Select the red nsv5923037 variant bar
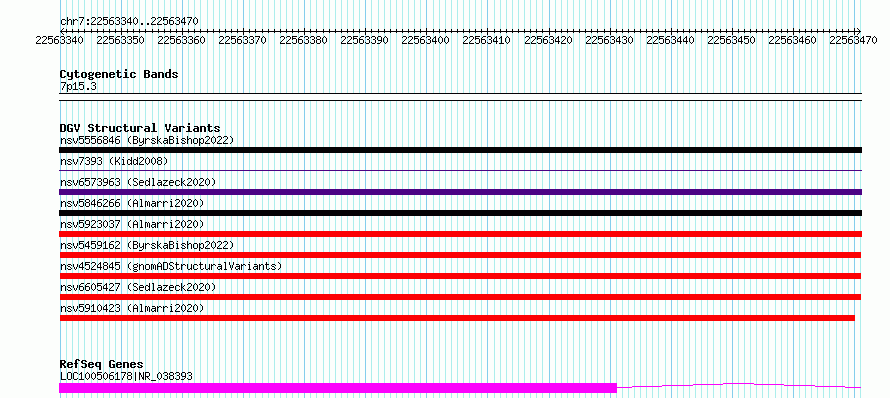This screenshot has width=890, height=398. 460,234
